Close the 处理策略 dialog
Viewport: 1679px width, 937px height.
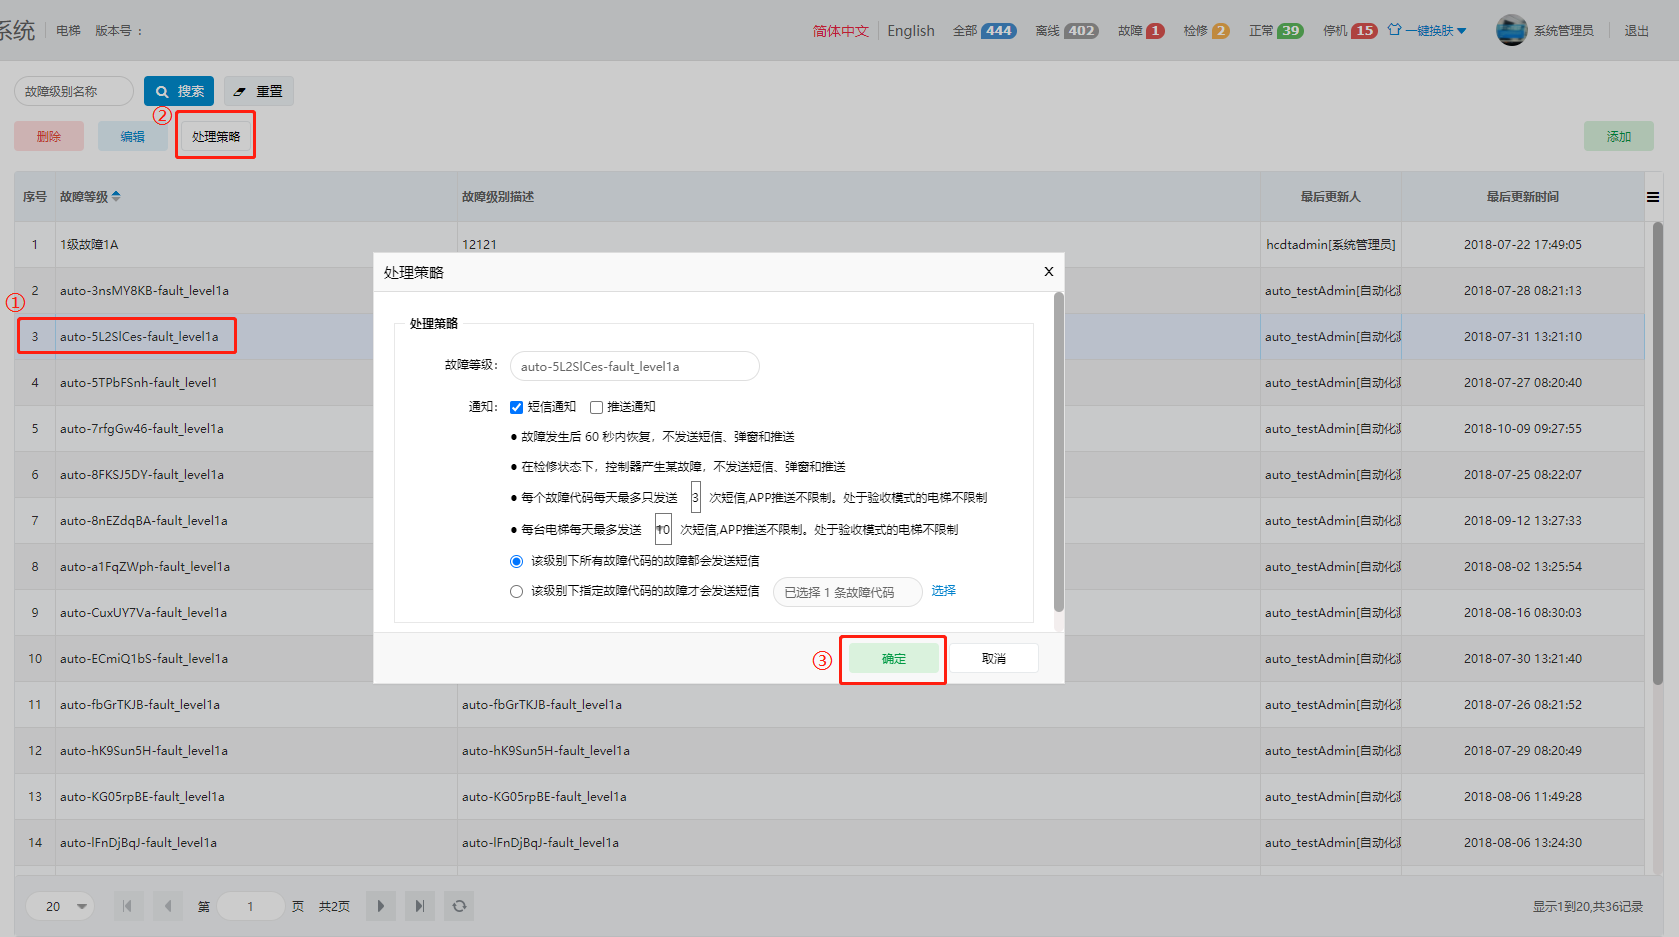(1048, 271)
